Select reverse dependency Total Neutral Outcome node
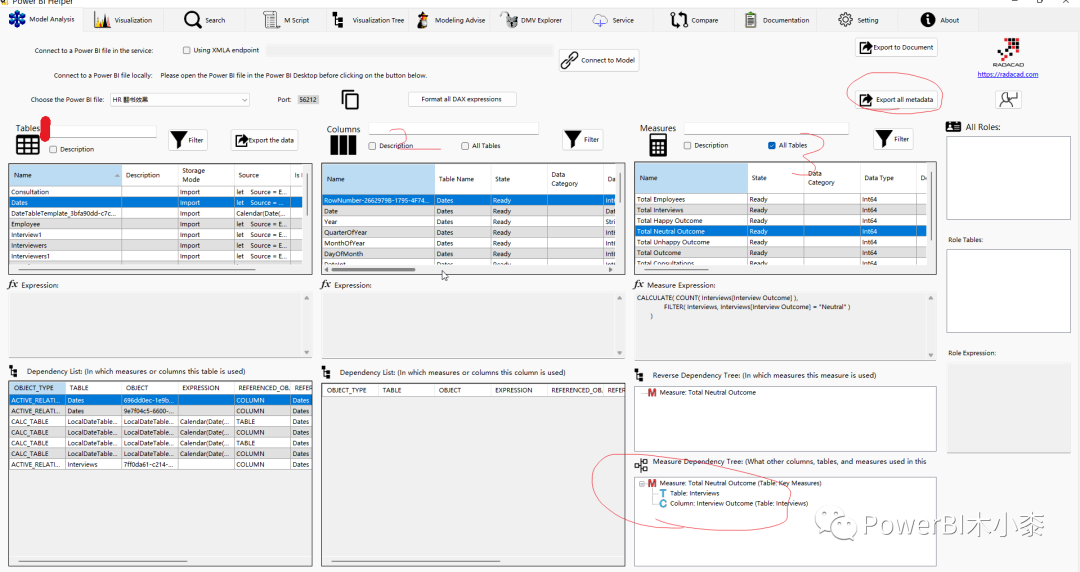Screen dimensions: 1080x572 click(x=707, y=393)
